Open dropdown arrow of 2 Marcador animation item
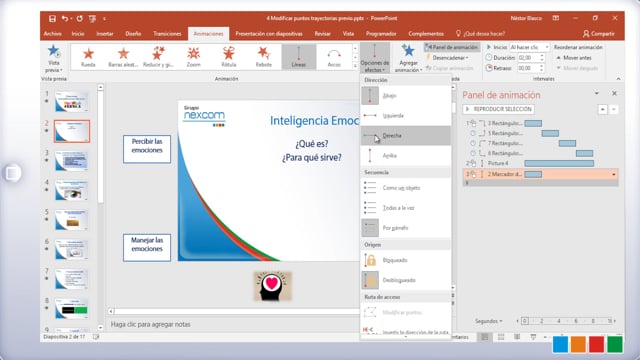 (x=613, y=174)
